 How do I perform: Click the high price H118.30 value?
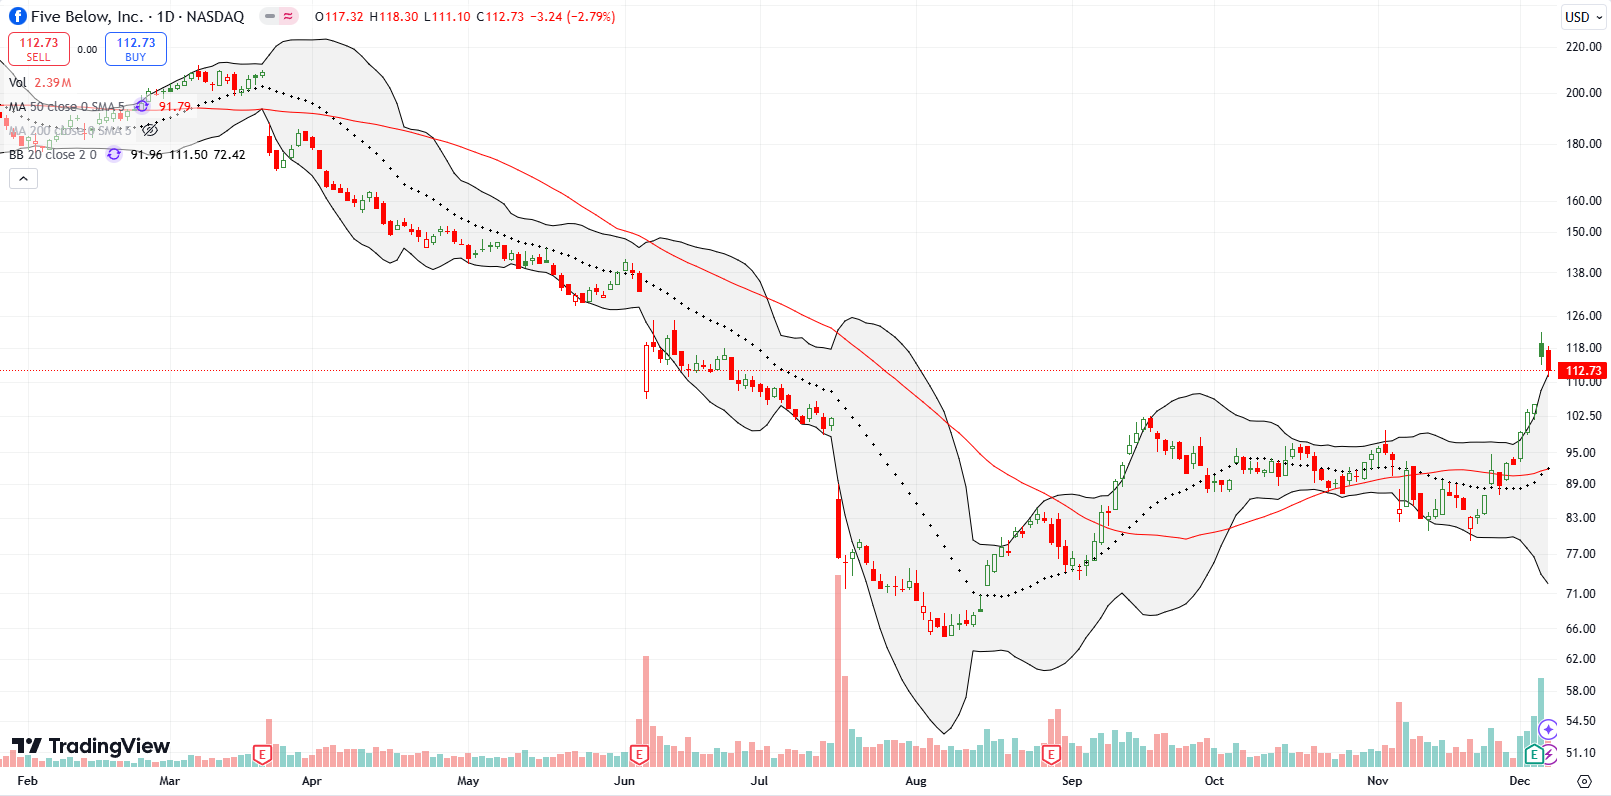coord(393,17)
